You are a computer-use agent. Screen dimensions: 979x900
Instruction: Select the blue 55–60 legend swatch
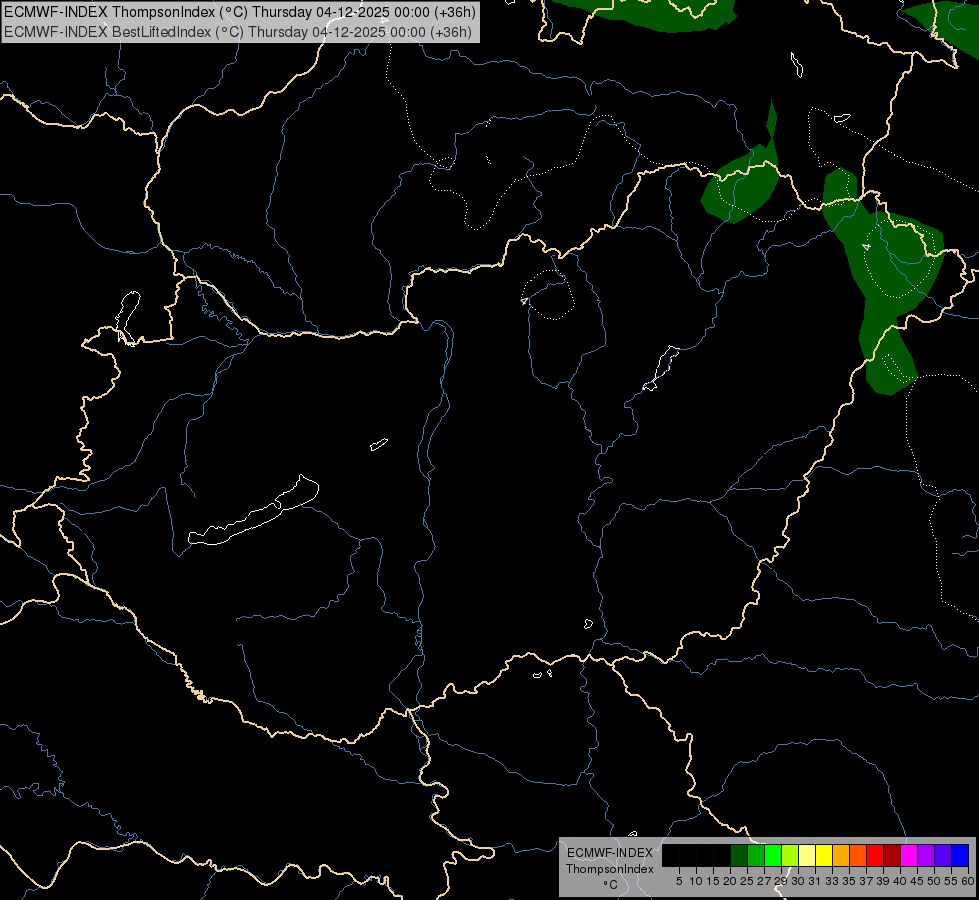tap(960, 855)
